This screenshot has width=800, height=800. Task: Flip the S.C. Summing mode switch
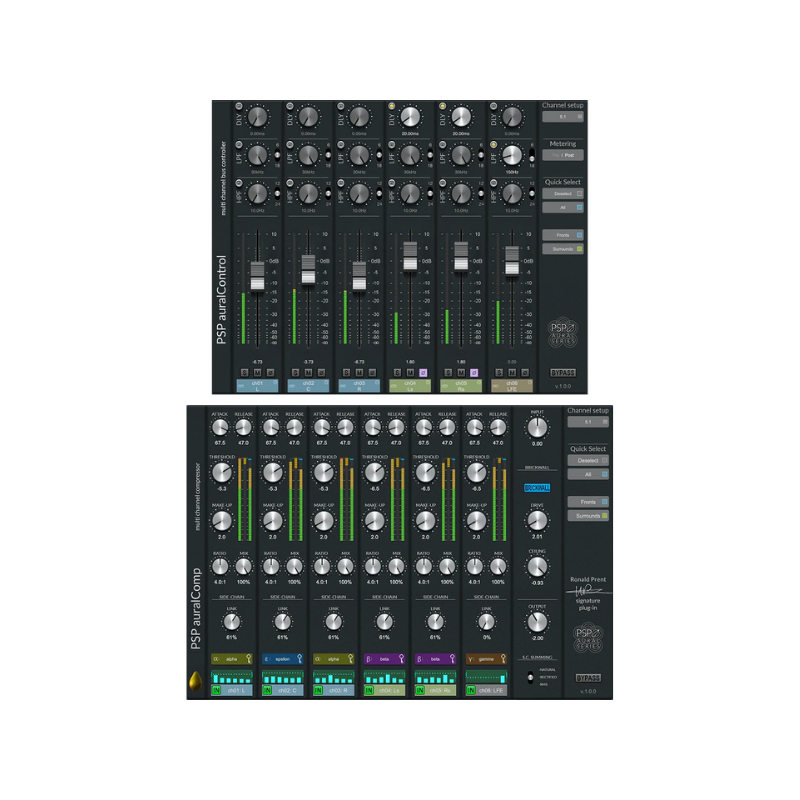click(x=530, y=677)
